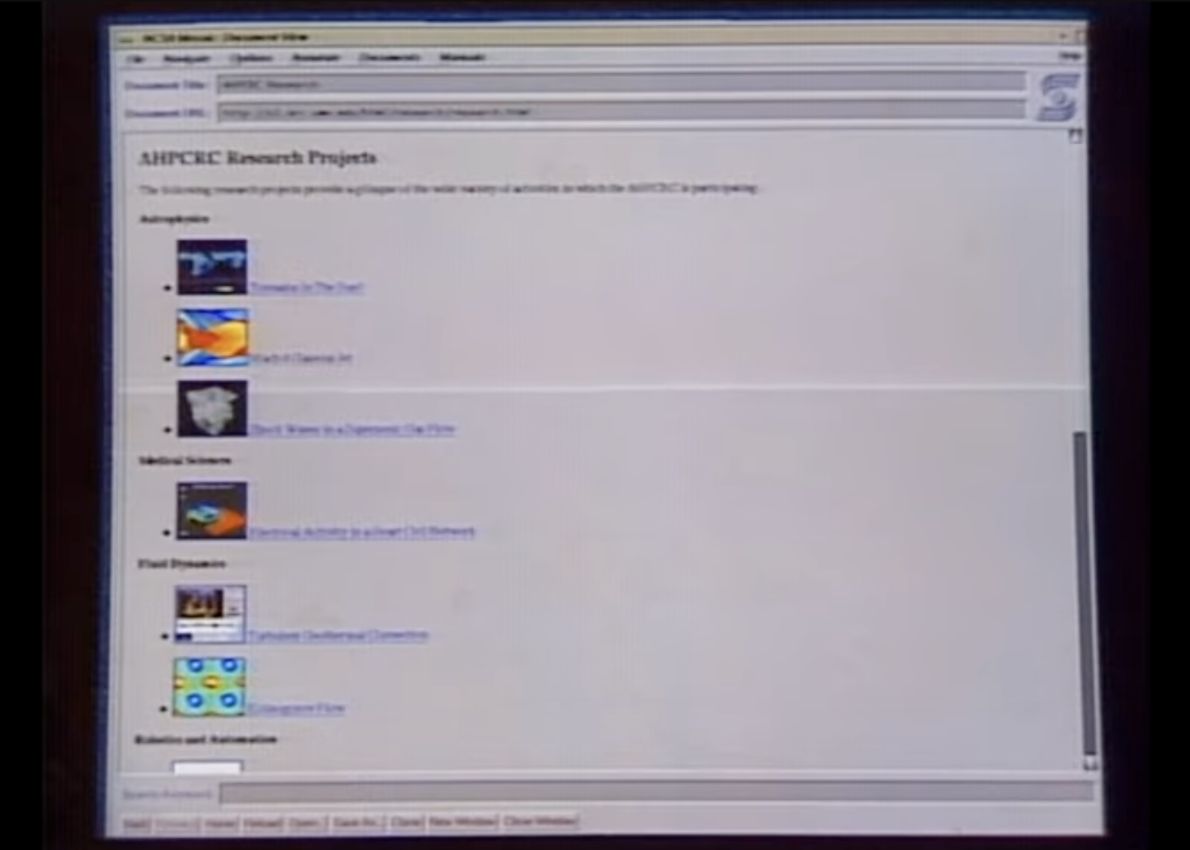Open the Electrical Activity in Heart Cell Network link
This screenshot has width=1190, height=850.
coord(362,531)
